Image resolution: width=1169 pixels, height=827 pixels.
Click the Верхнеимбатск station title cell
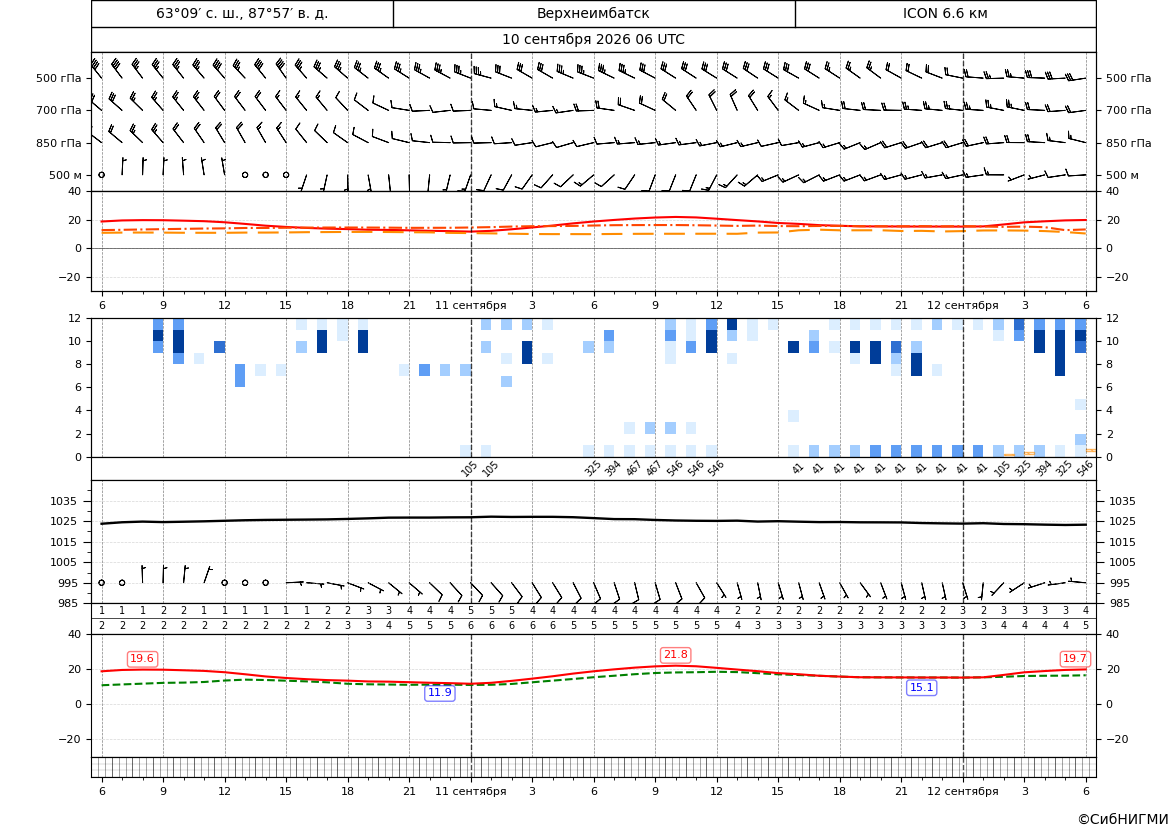coord(593,13)
